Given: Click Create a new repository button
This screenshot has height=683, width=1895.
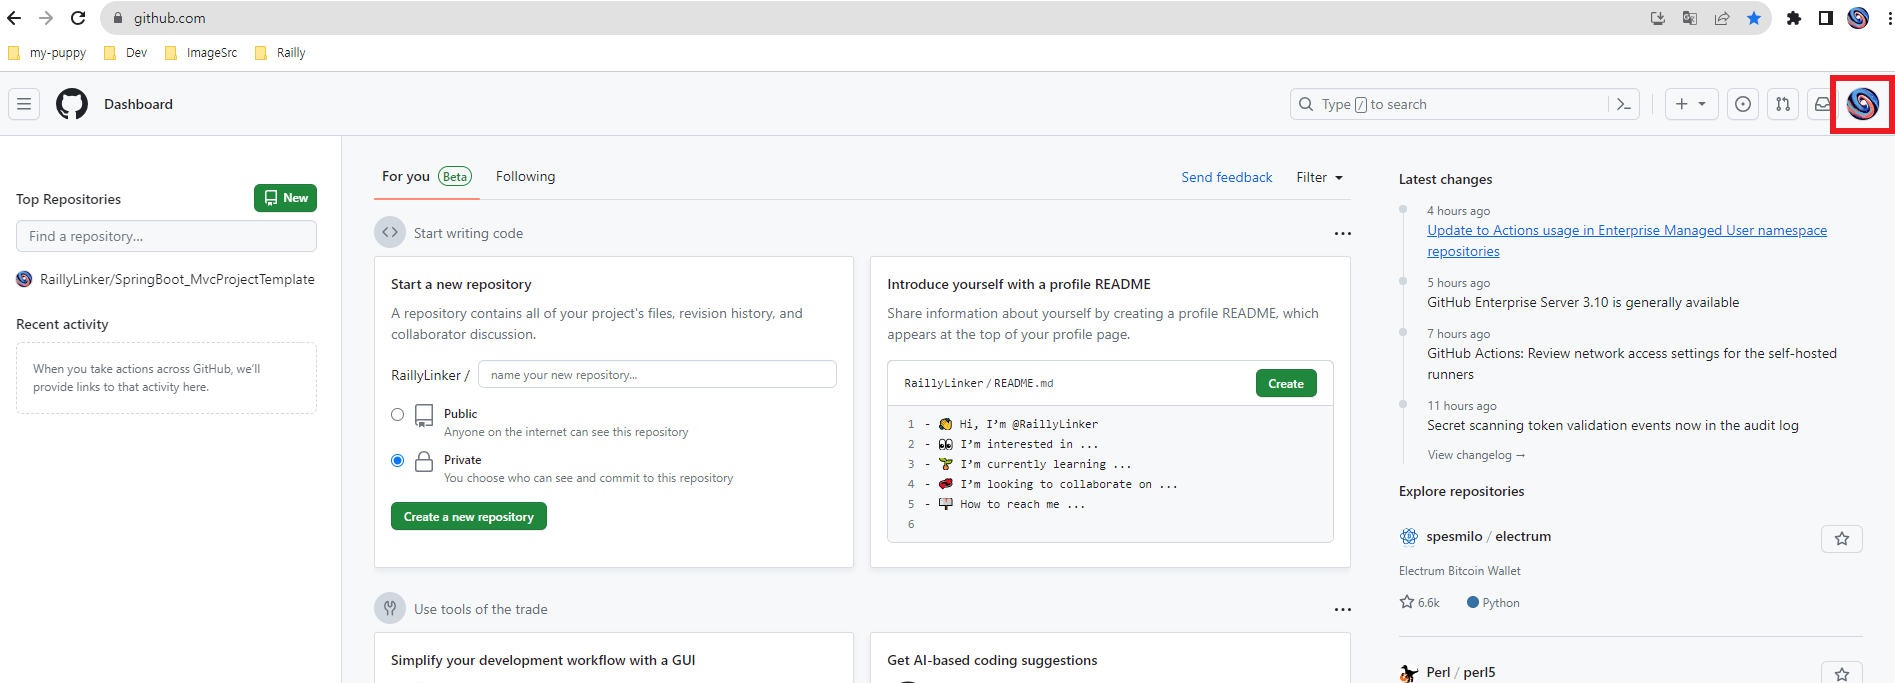Looking at the screenshot, I should click(x=469, y=516).
